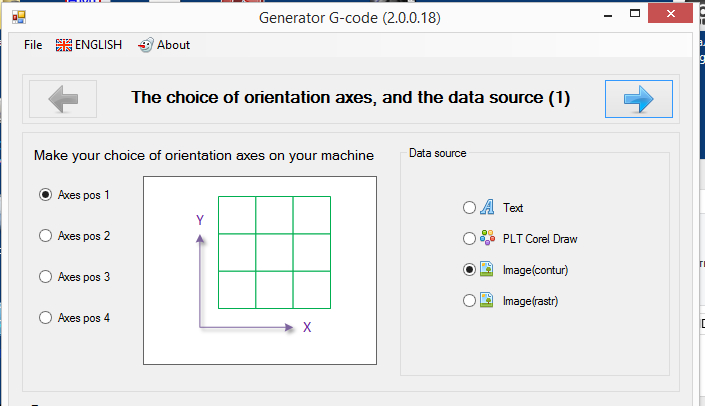Click the grey back arrow button
Image resolution: width=705 pixels, height=406 pixels.
(x=63, y=99)
